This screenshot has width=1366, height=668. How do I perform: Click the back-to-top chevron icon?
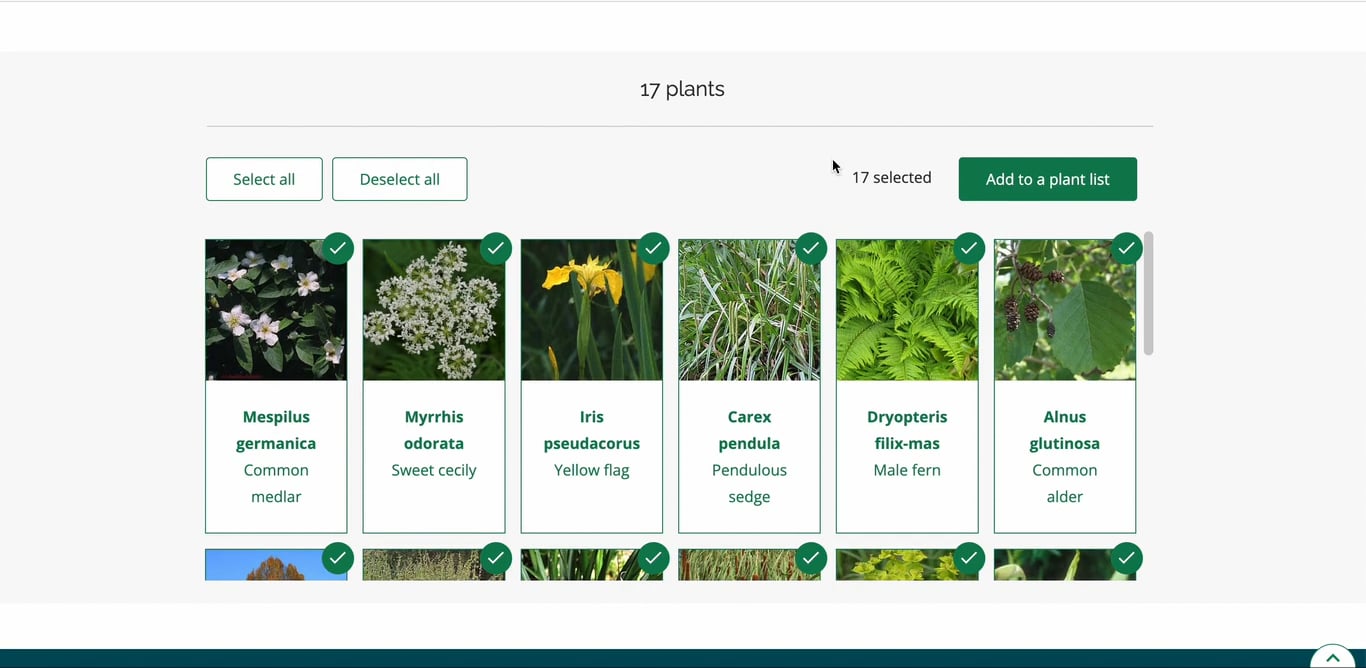pos(1332,658)
